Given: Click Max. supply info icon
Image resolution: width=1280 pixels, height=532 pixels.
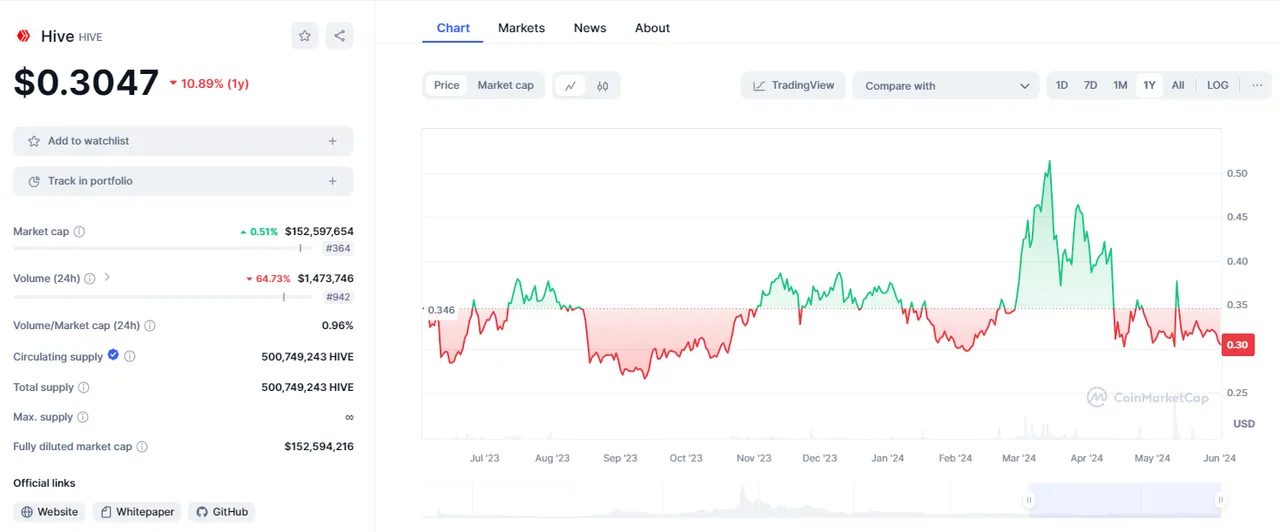Looking at the screenshot, I should point(83,417).
